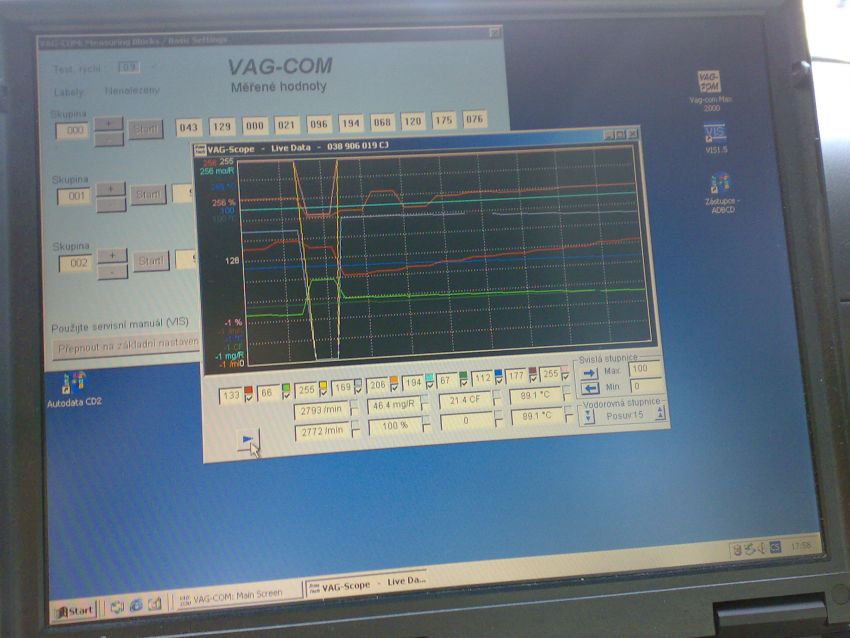The image size is (850, 638).
Task: Click the third quick launch icon on taskbar
Action: tap(154, 603)
